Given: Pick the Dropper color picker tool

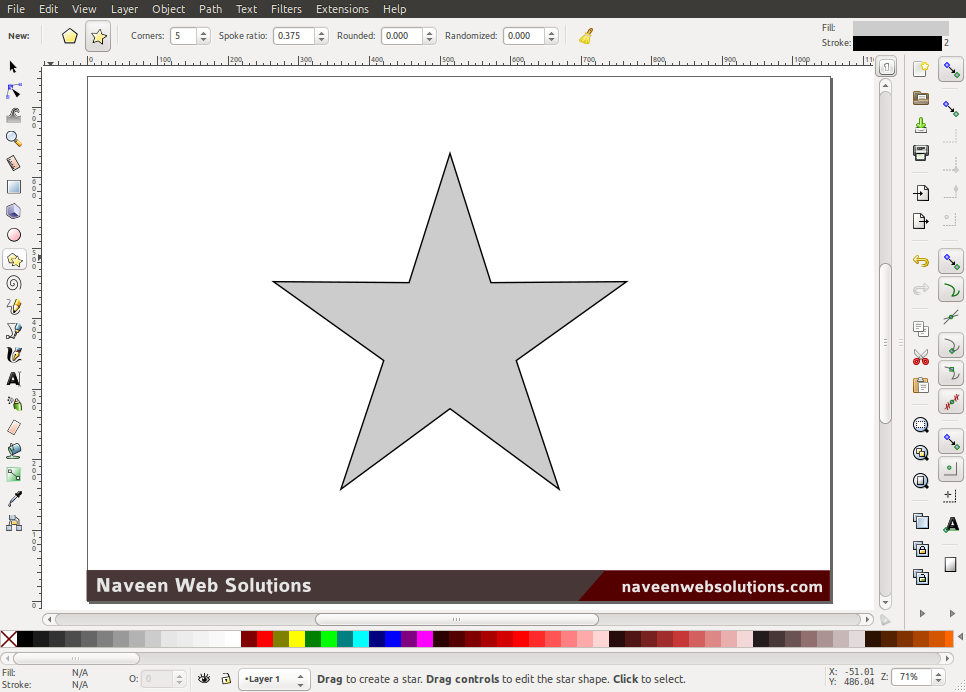Looking at the screenshot, I should click(14, 497).
